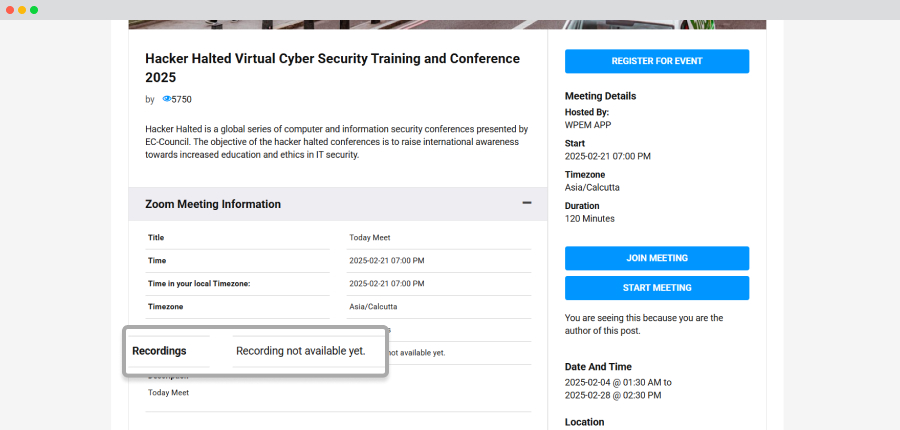
Task: Click the event banner image at top
Action: [447, 24]
